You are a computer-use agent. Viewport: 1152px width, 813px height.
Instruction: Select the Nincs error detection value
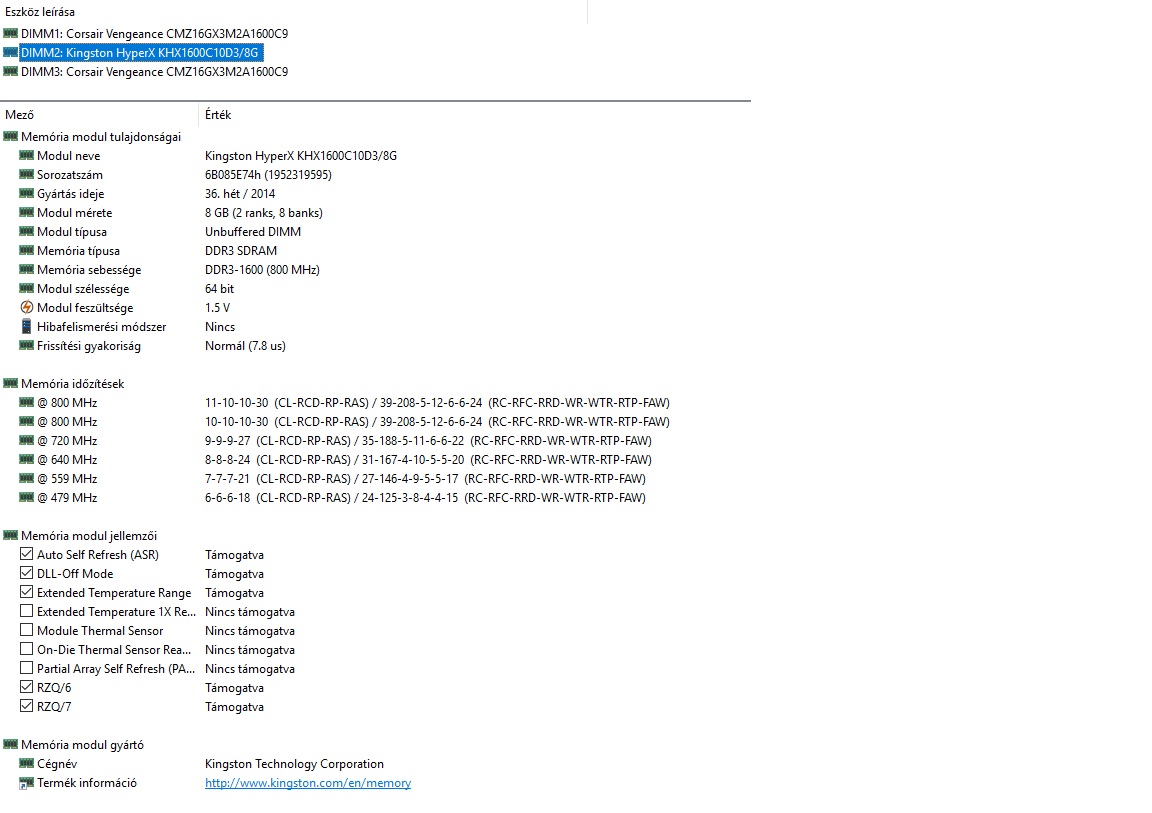tap(220, 327)
